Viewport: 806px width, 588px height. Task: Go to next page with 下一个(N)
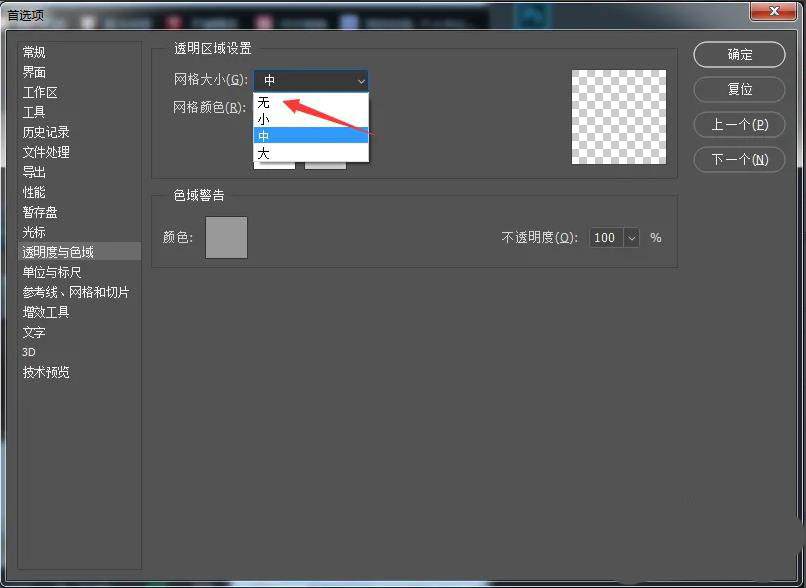(x=739, y=160)
